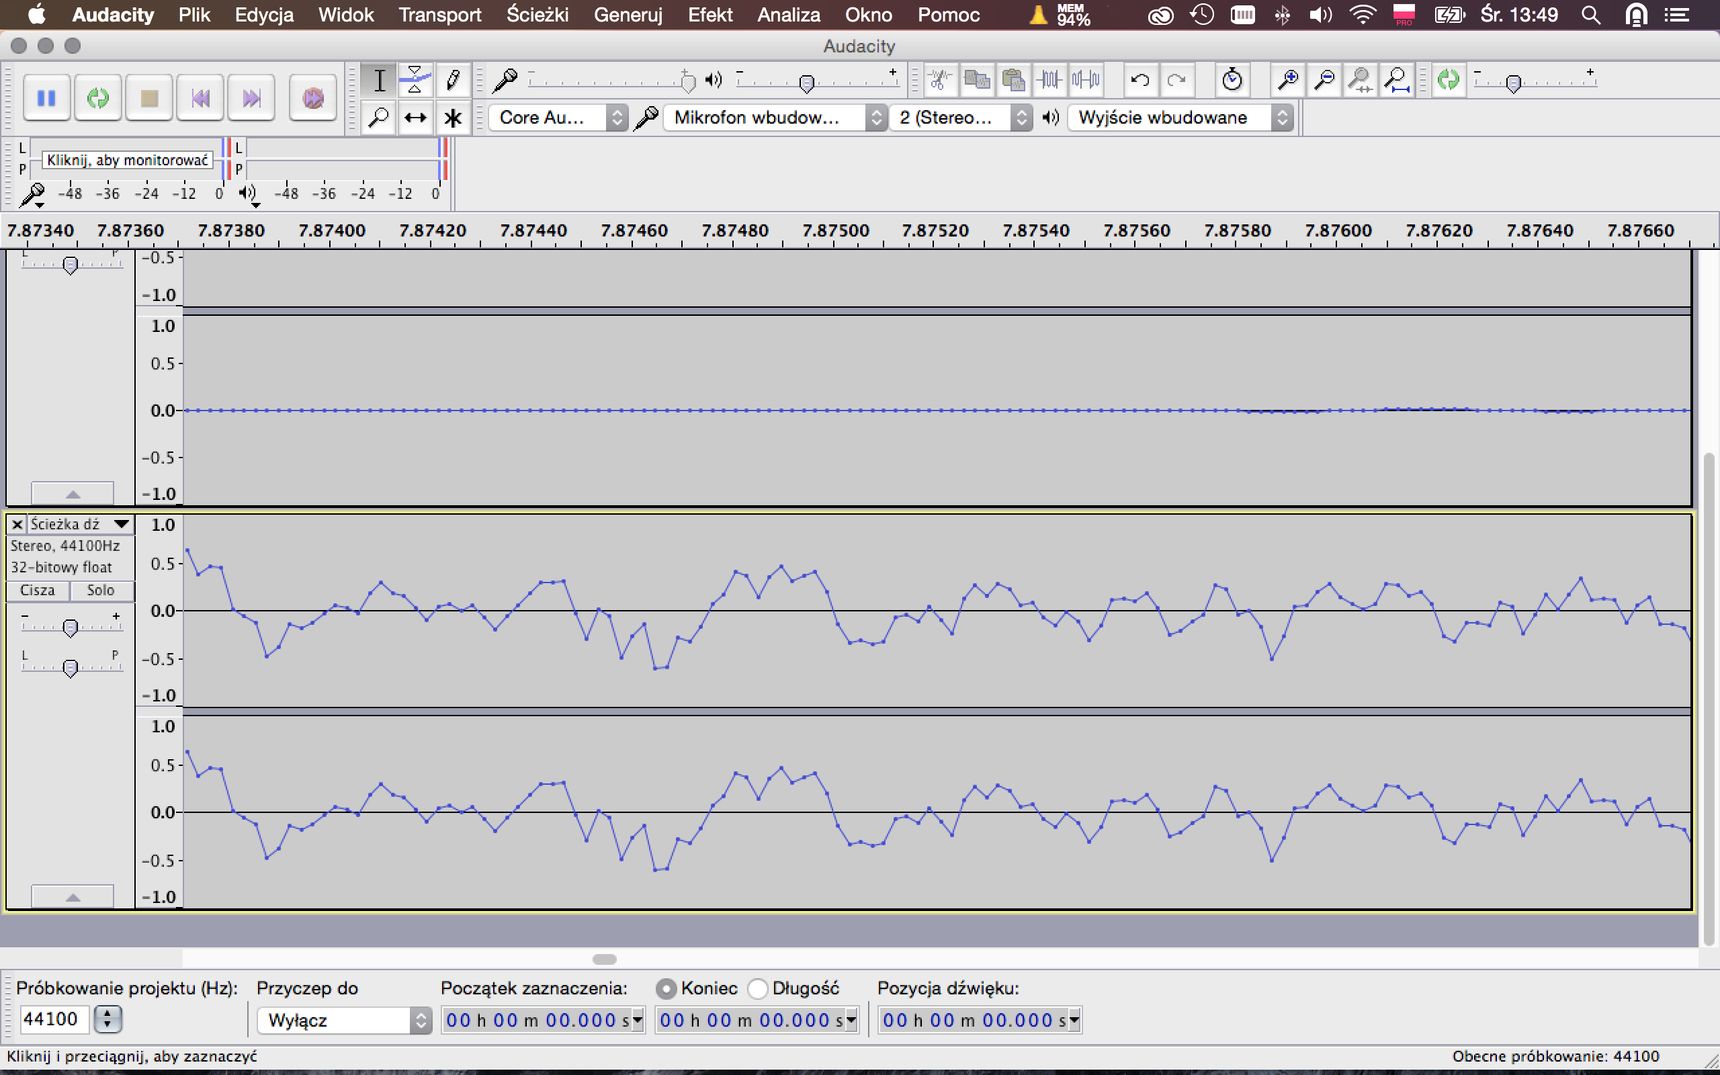Toggle the Solo button on track

(101, 590)
